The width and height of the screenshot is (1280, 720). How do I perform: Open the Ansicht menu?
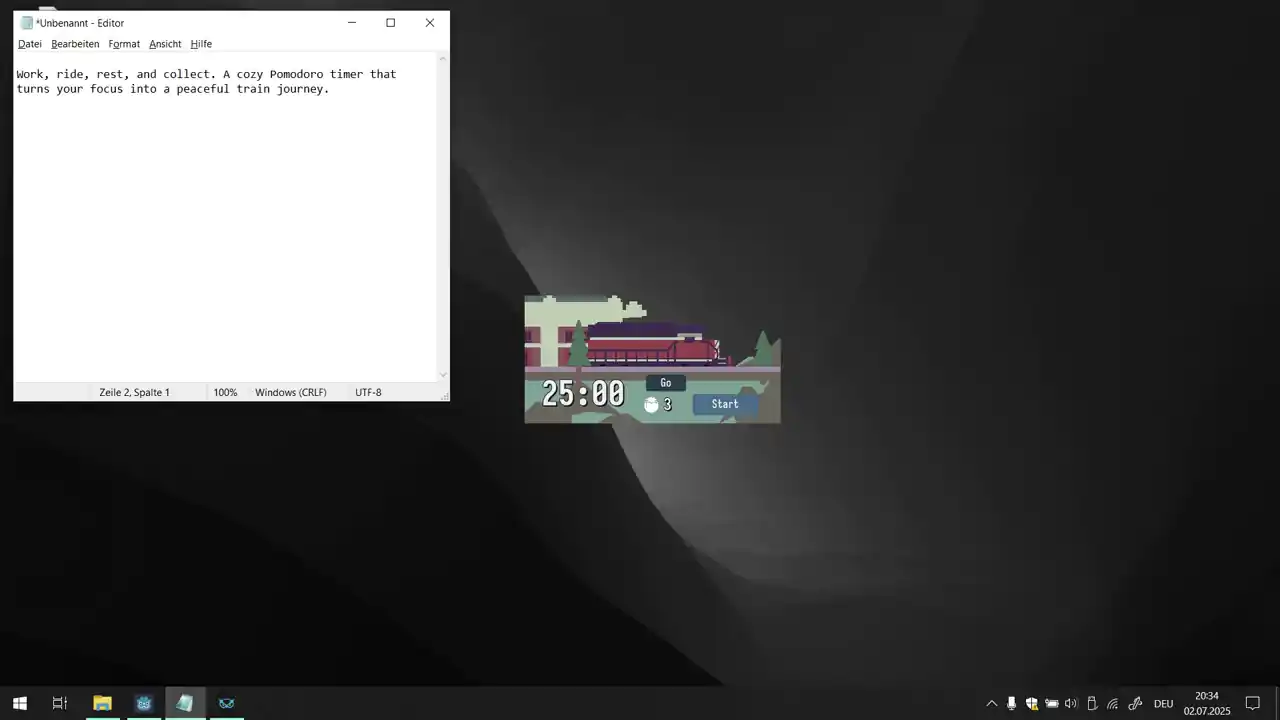(165, 44)
